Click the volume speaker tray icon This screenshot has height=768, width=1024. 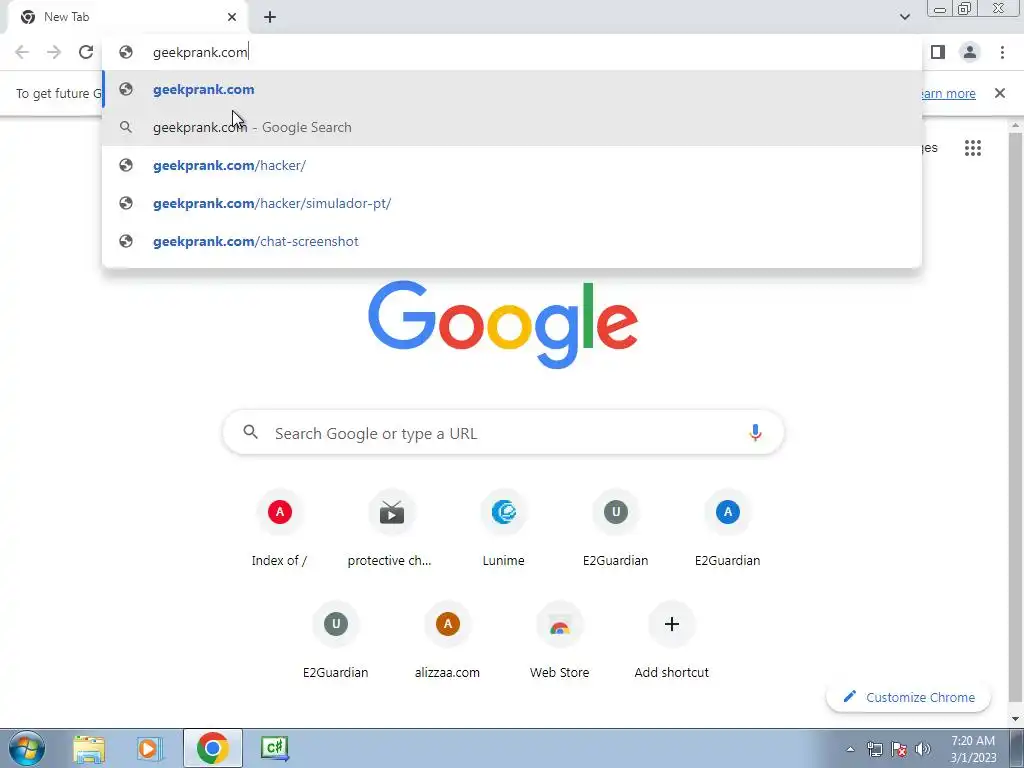coord(923,749)
